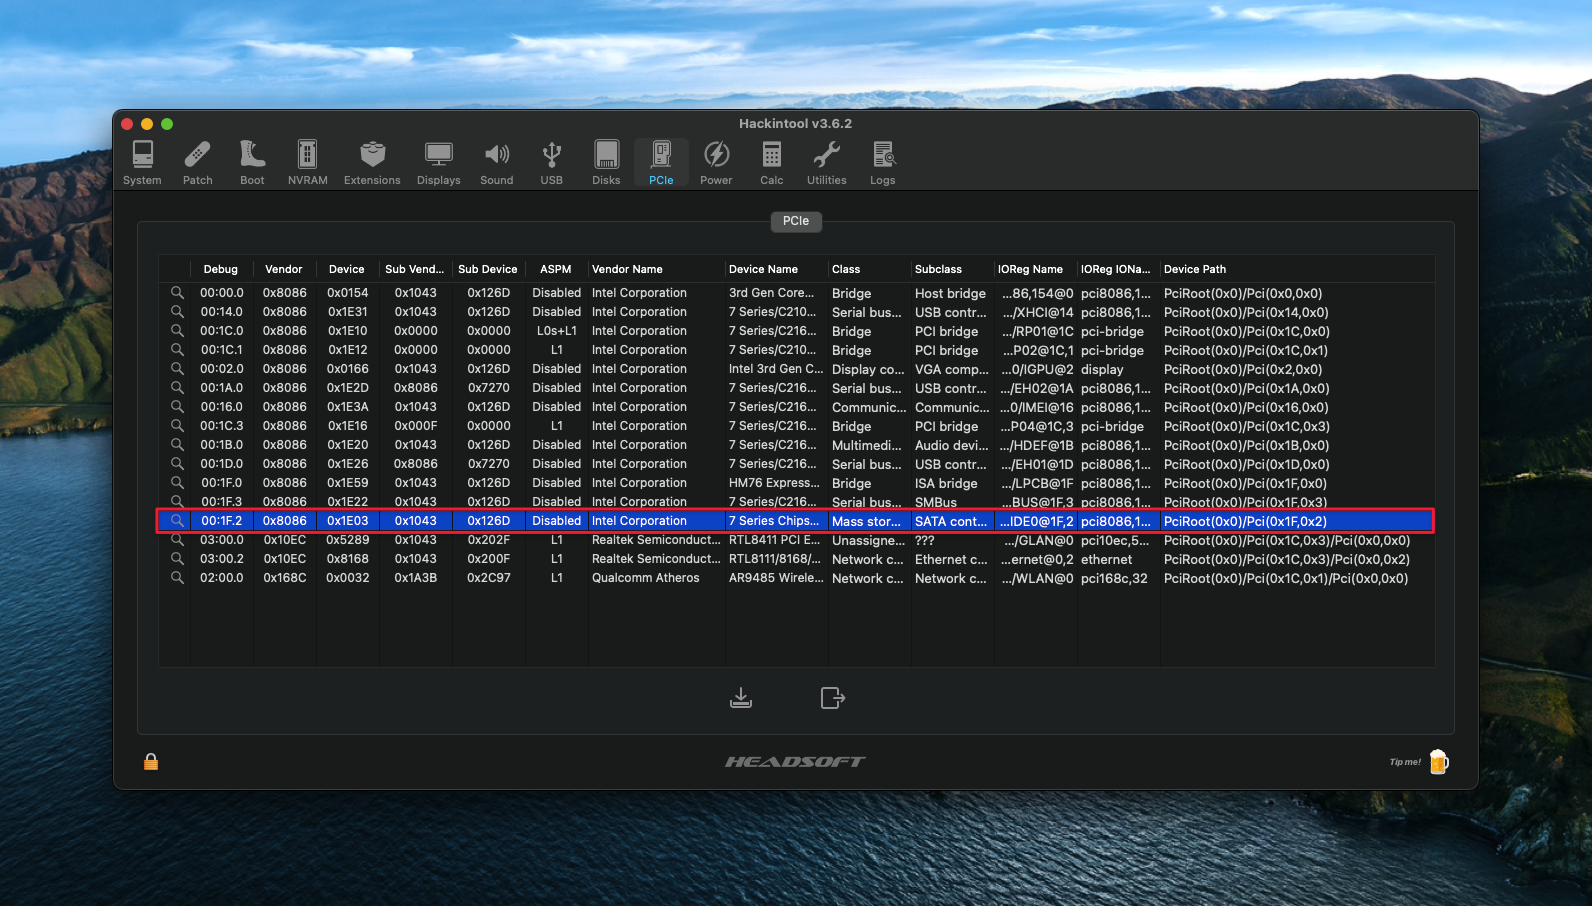Click magnifier icon for Qualcomm Atheros row
This screenshot has height=906, width=1592.
(x=177, y=578)
